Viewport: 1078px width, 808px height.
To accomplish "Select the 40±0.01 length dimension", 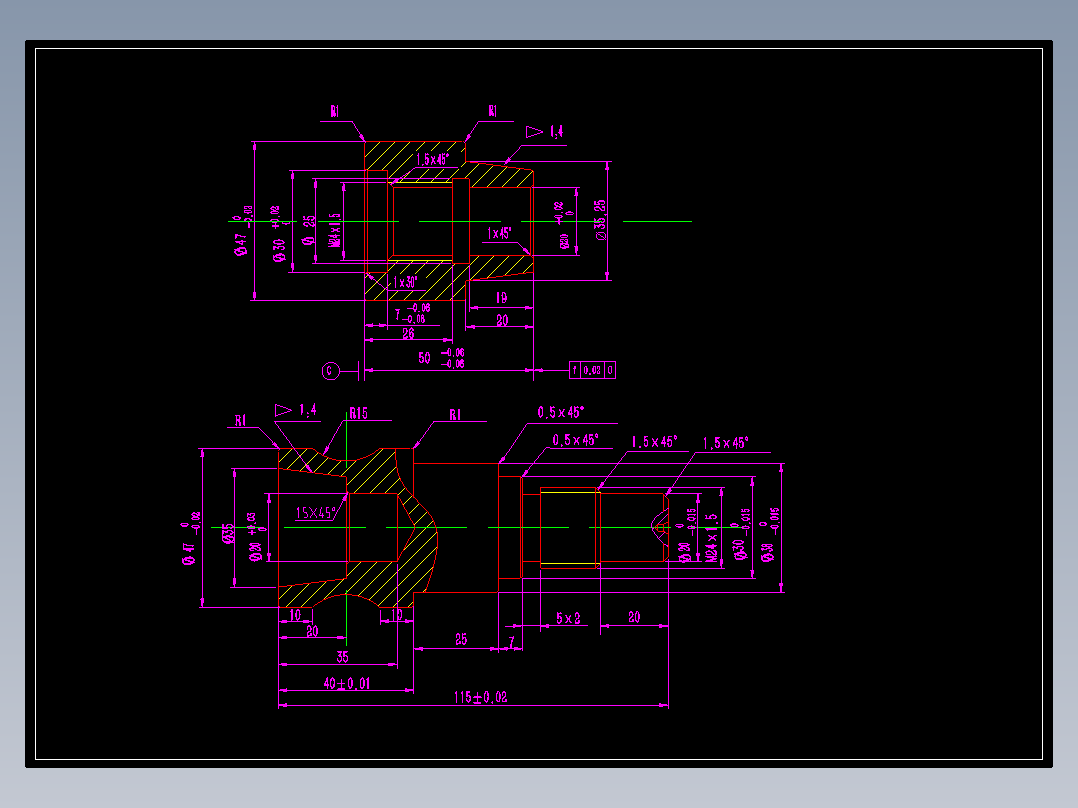I will pos(347,683).
